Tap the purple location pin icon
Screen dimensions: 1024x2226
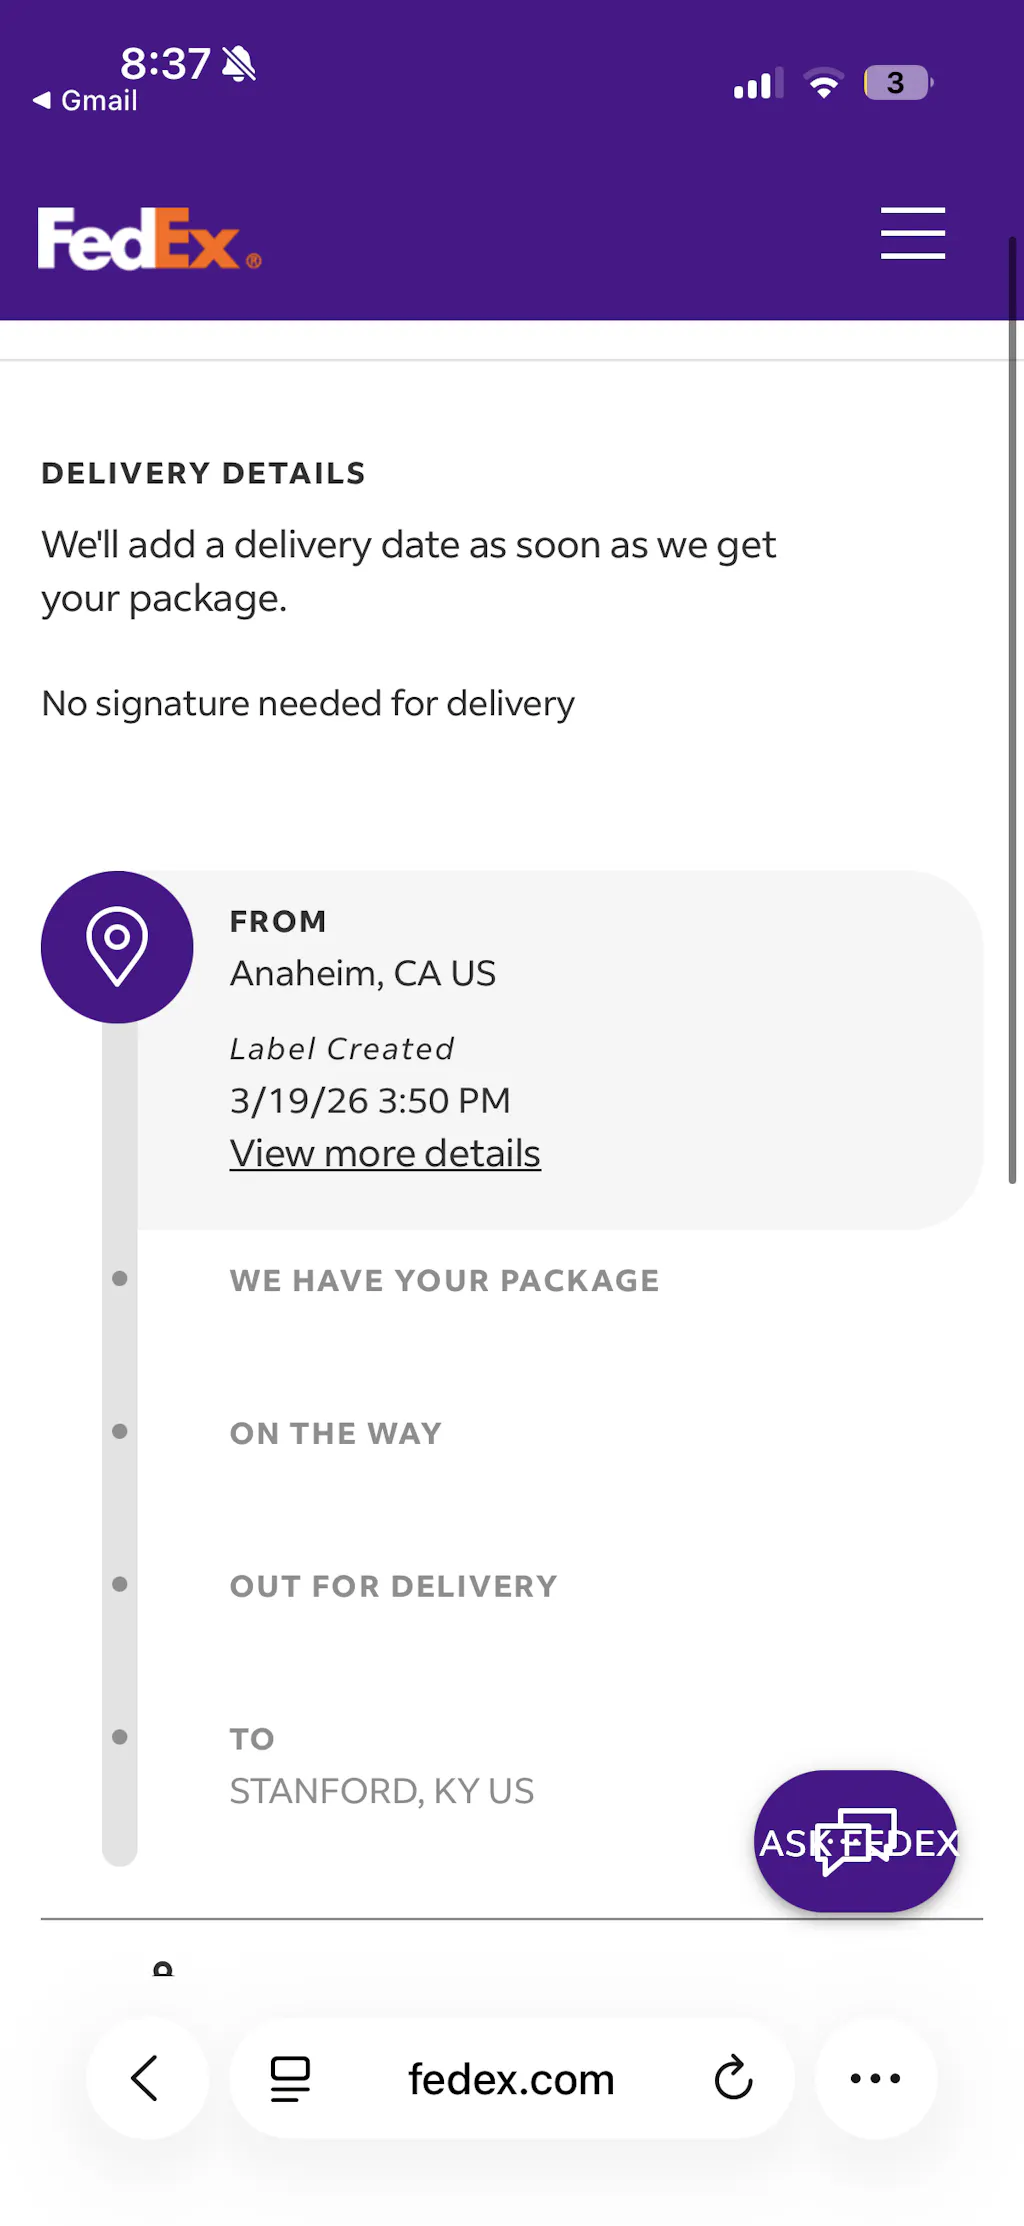(117, 946)
